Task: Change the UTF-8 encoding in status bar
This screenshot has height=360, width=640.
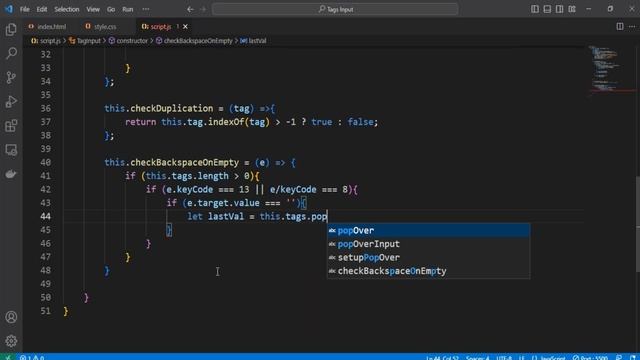Action: pyautogui.click(x=504, y=358)
